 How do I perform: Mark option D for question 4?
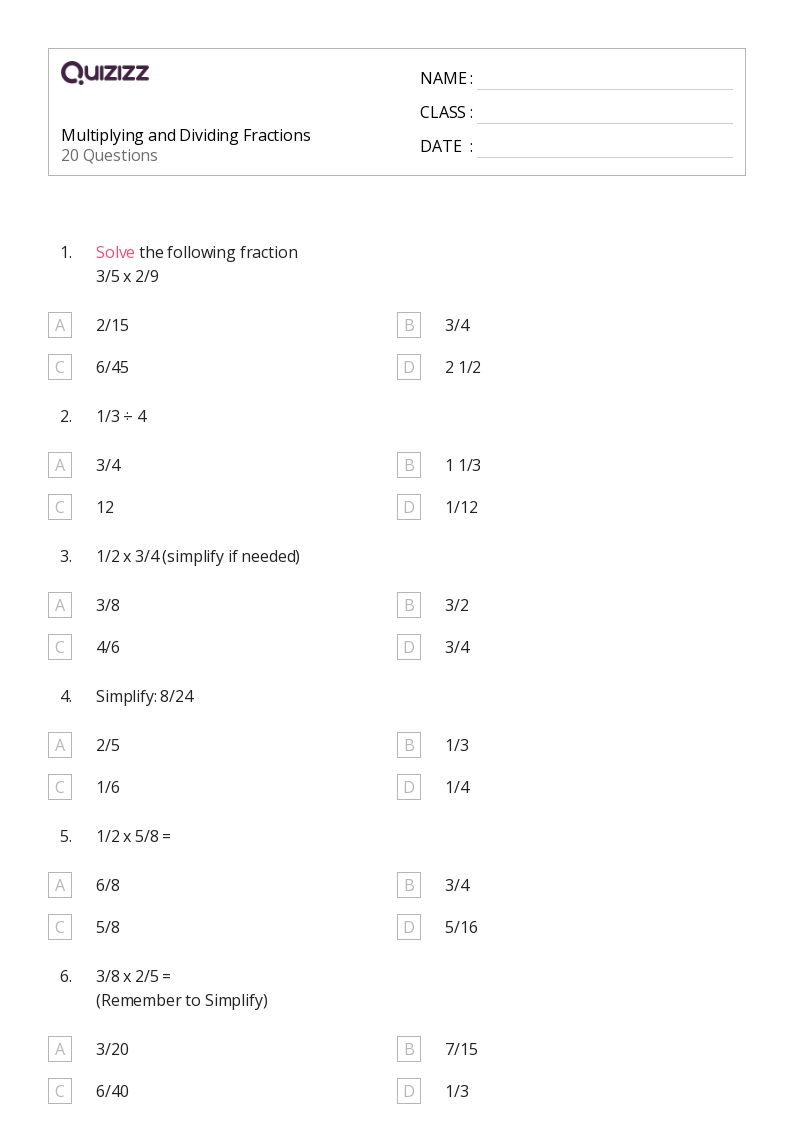pos(408,787)
